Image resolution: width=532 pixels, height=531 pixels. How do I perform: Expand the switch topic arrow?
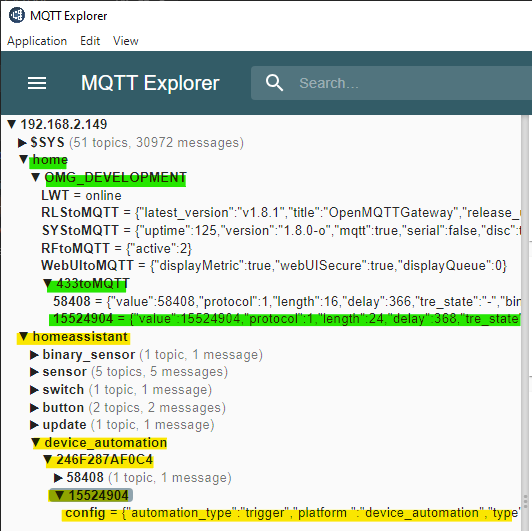click(34, 390)
